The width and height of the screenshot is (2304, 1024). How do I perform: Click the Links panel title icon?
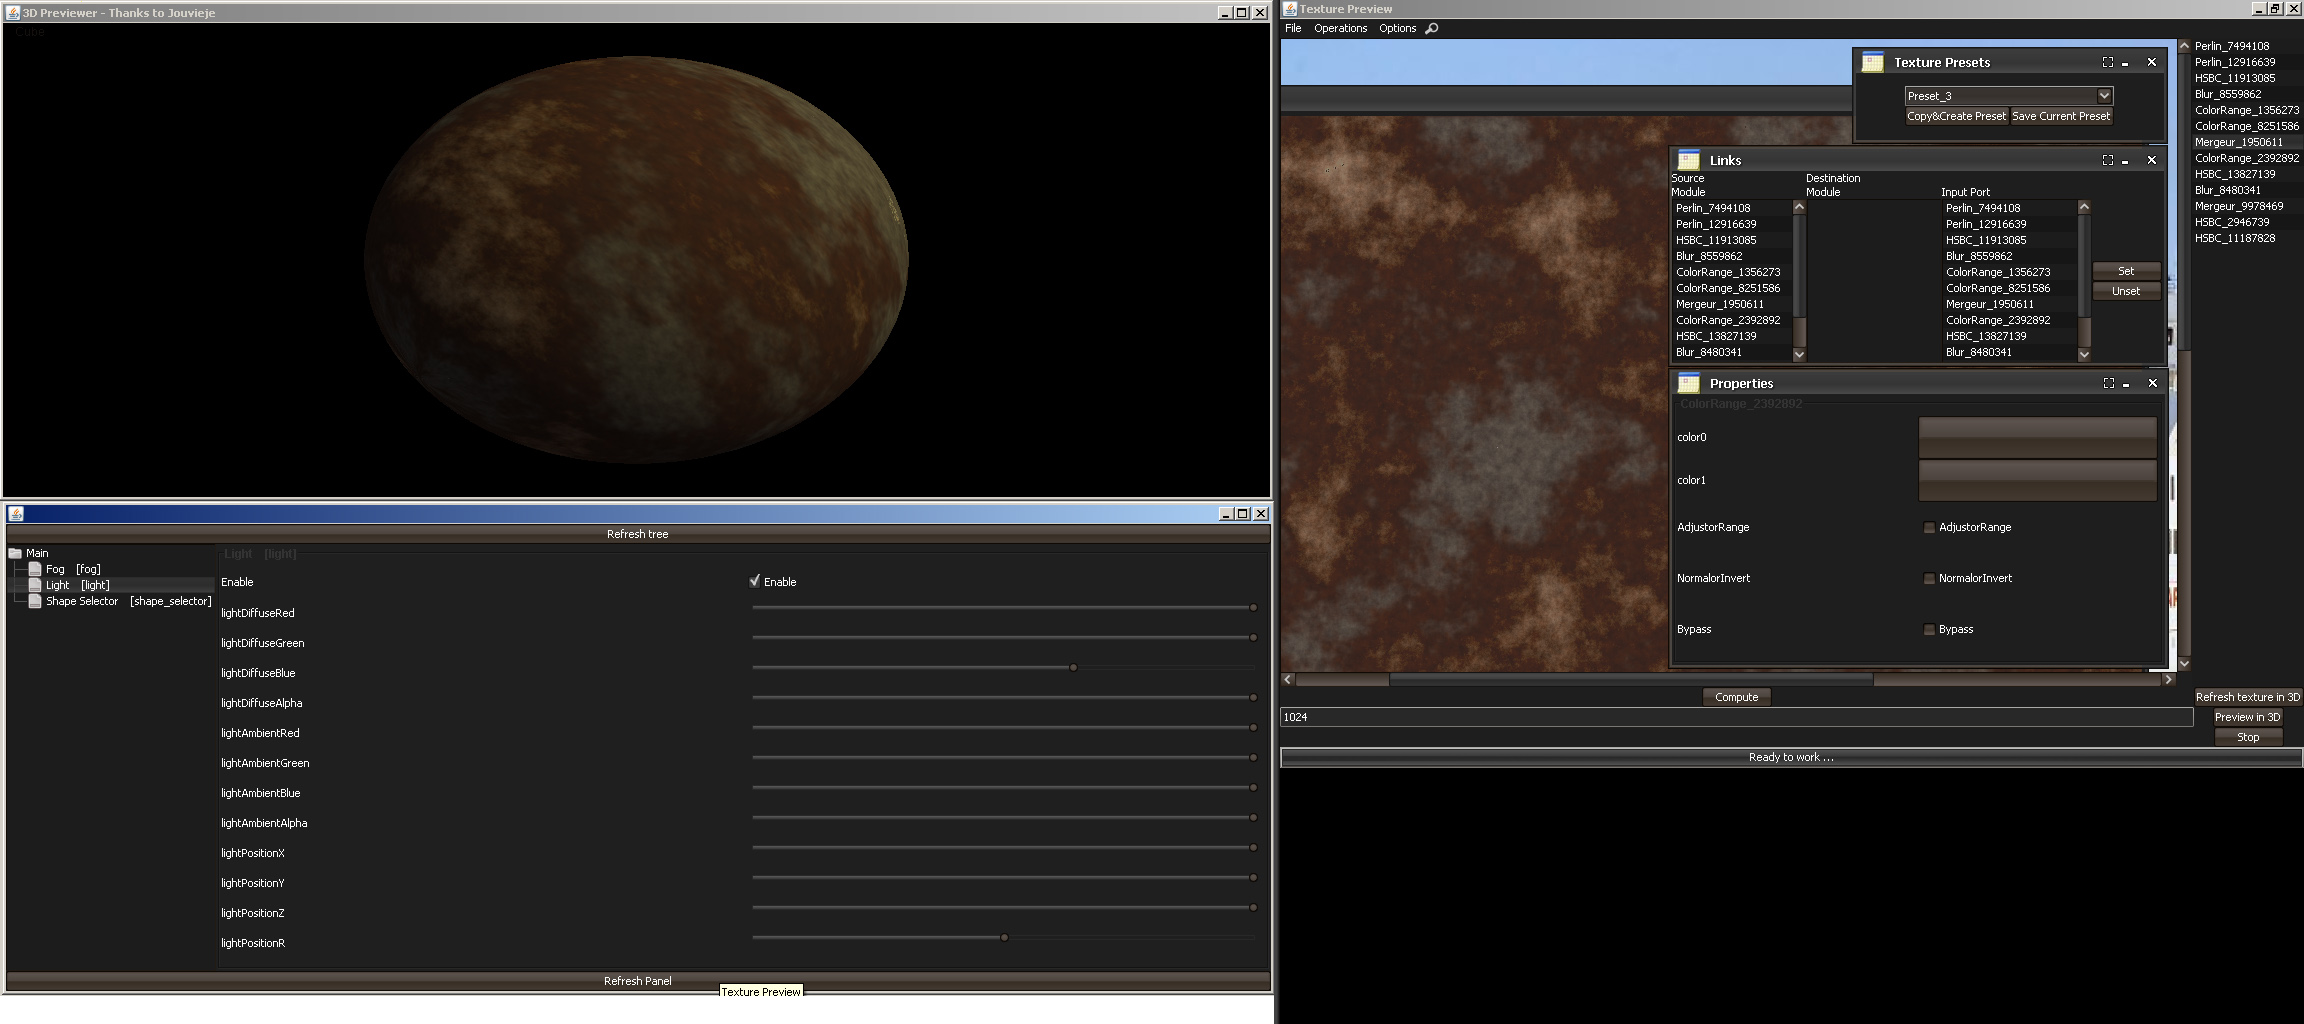1689,160
